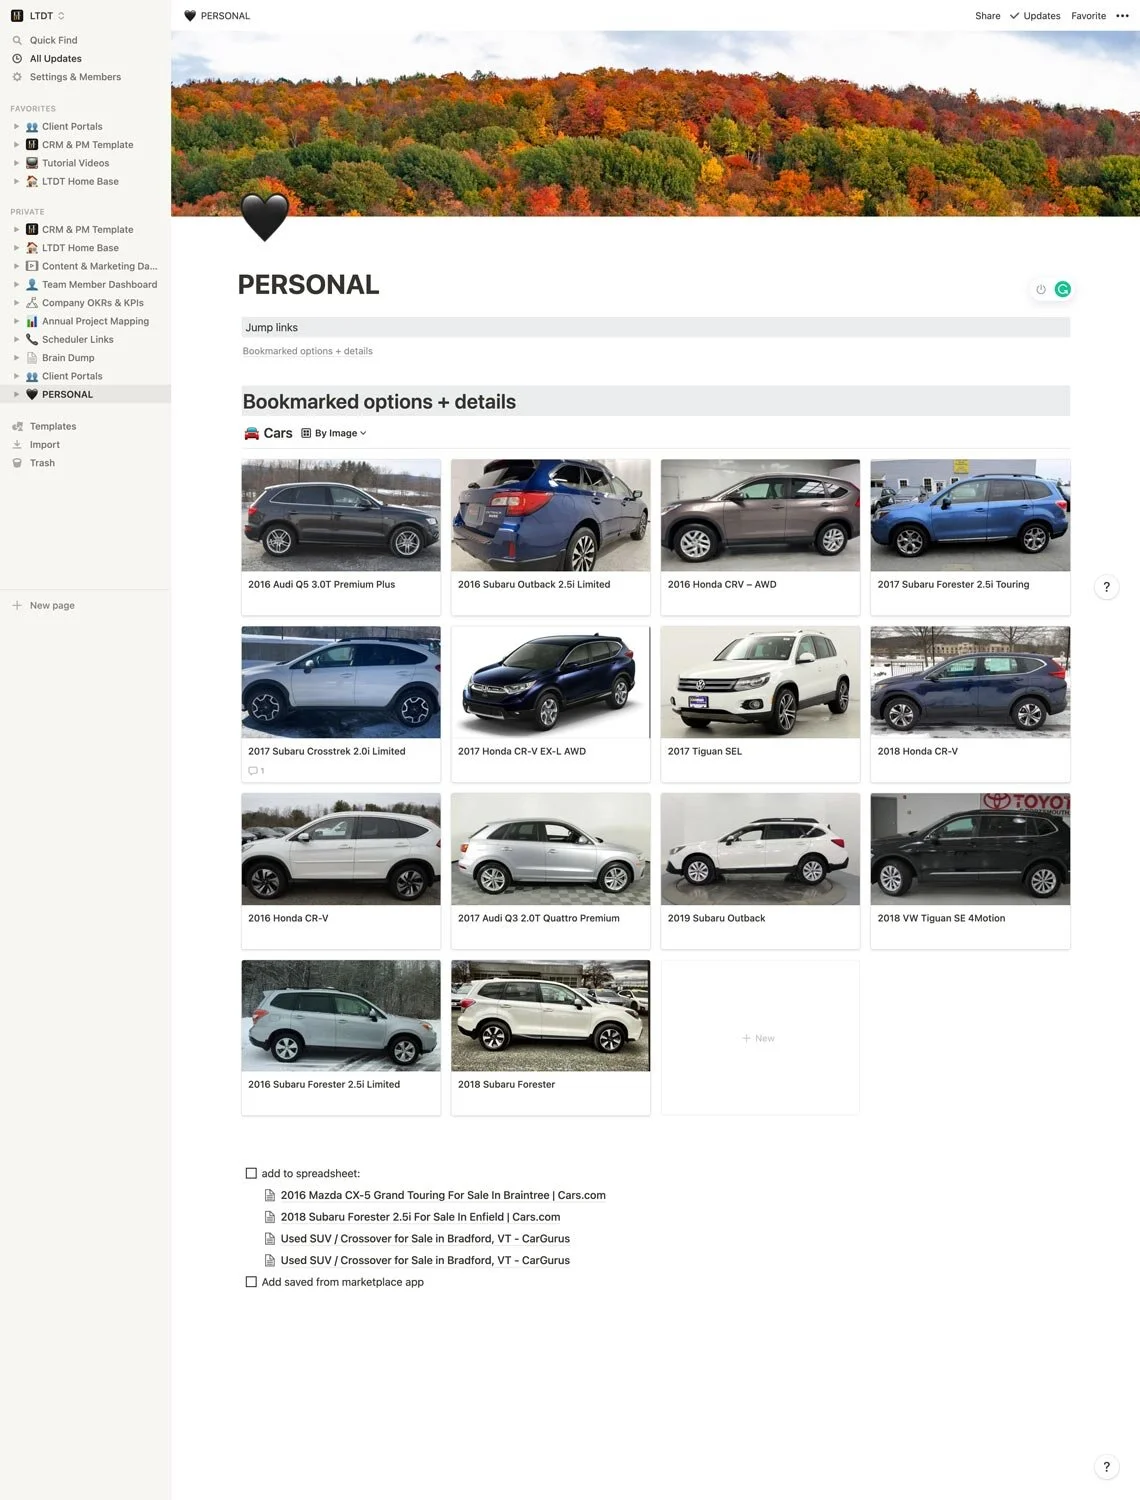Screen dimensions: 1140x1500
Task: Click Annual Project Mapping chart icon
Action: click(32, 321)
